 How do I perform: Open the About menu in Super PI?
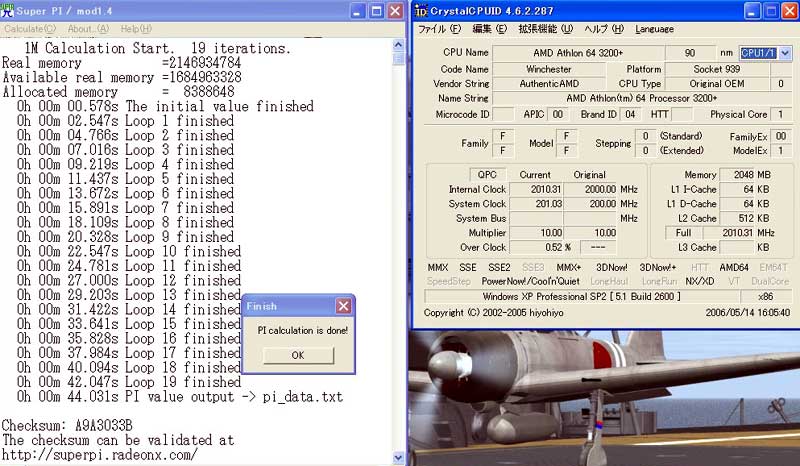(x=88, y=29)
